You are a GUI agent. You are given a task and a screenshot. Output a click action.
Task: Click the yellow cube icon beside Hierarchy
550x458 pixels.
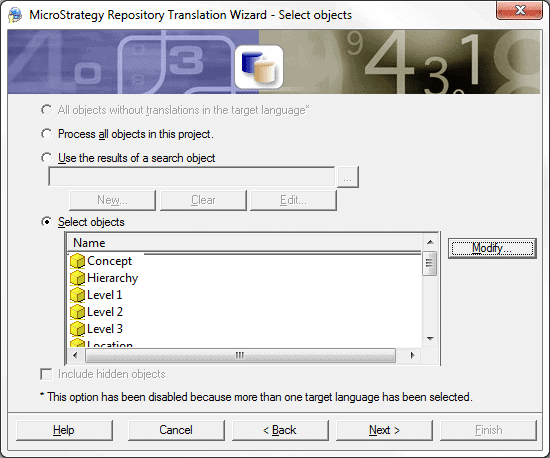click(77, 278)
